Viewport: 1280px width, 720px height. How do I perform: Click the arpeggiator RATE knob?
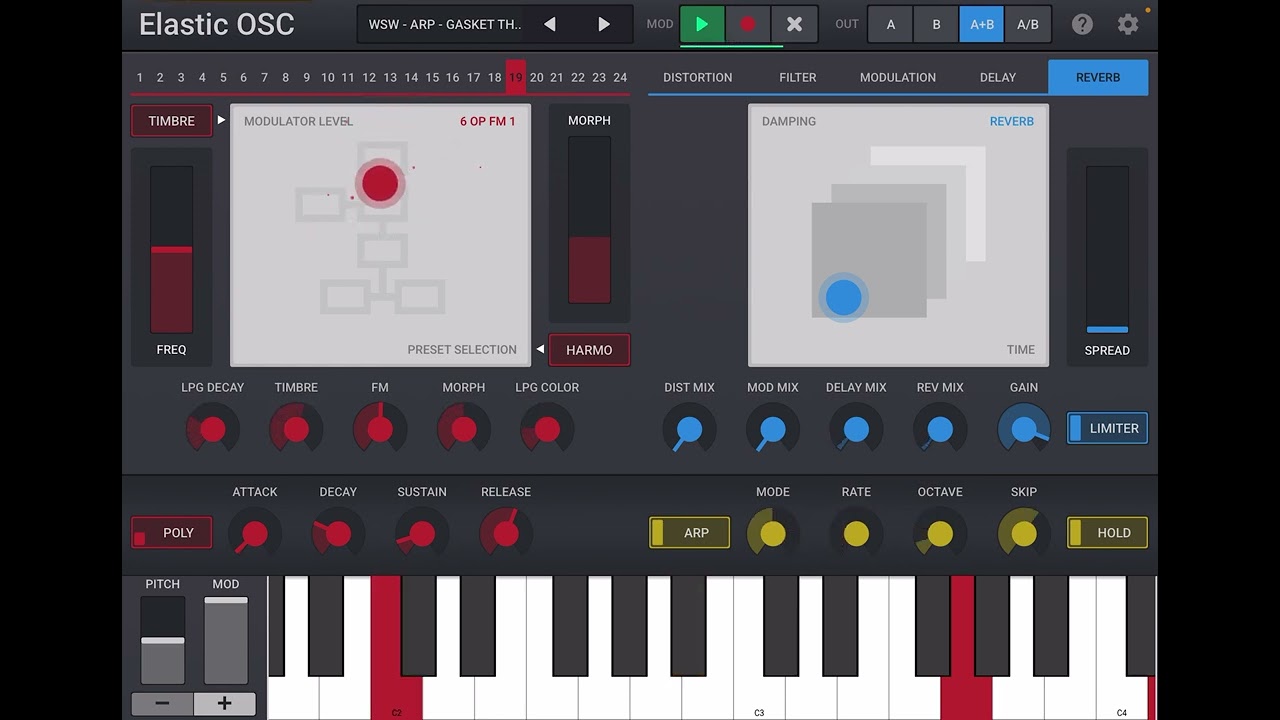(x=856, y=534)
